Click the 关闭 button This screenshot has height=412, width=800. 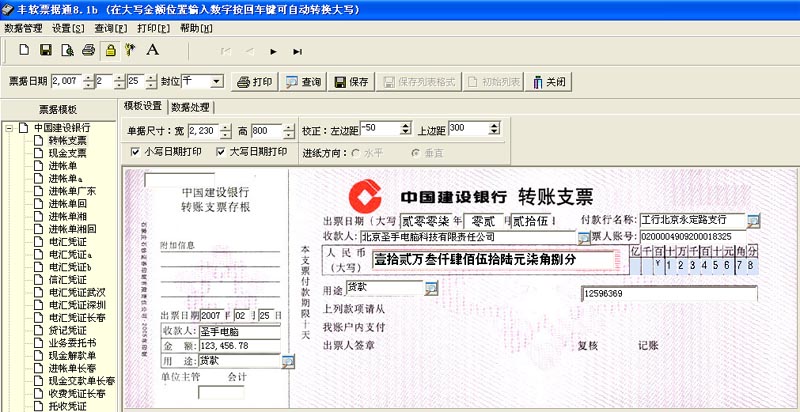(548, 82)
